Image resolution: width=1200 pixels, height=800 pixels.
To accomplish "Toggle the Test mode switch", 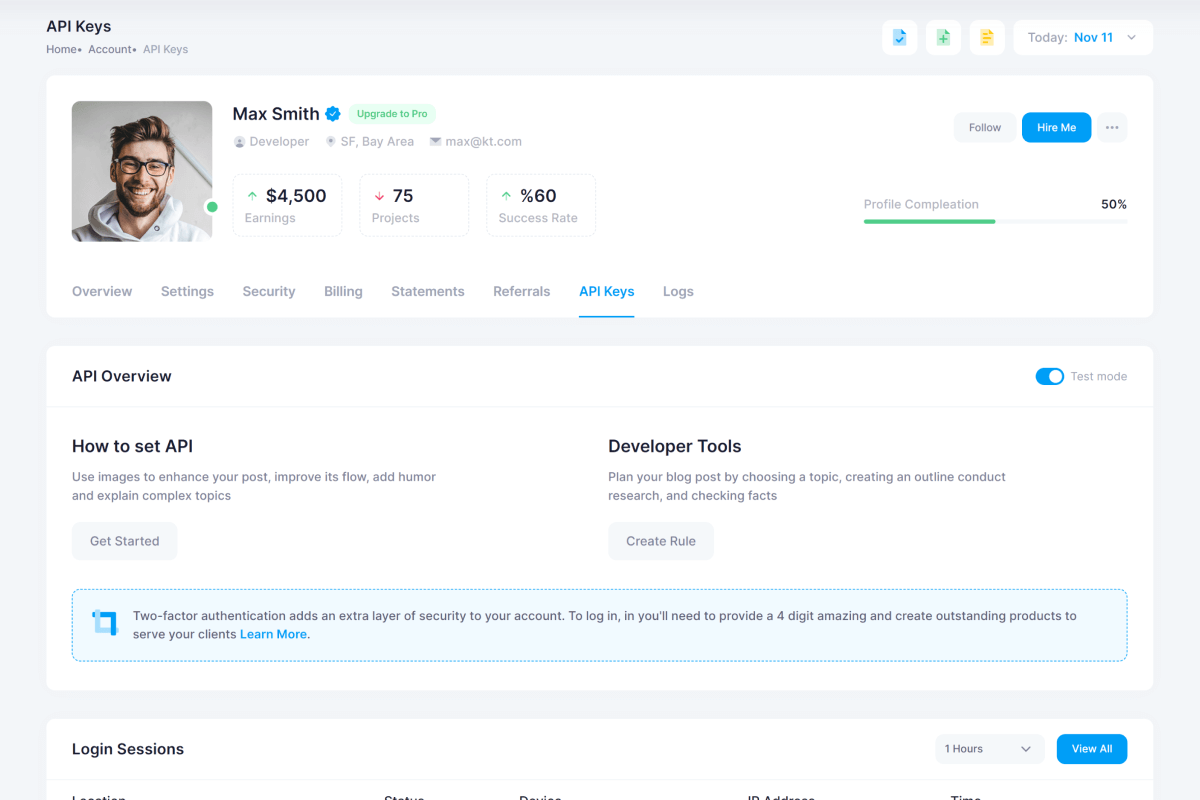I will pos(1049,376).
